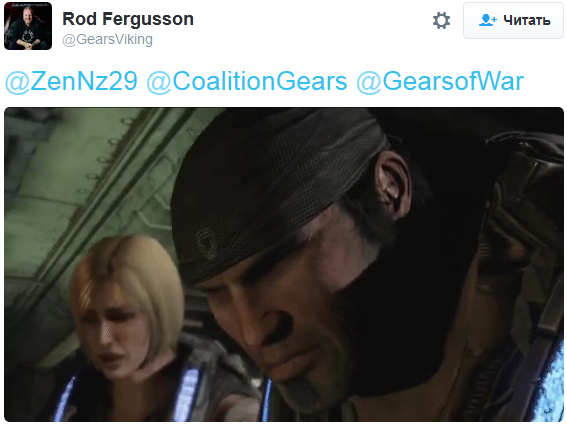The image size is (567, 426).
Task: Follow the user with the Читать button
Action: (513, 20)
